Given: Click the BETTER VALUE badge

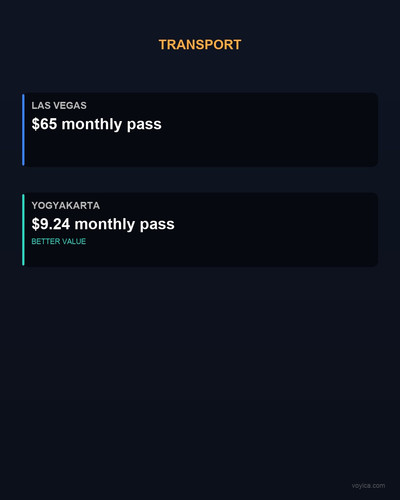Looking at the screenshot, I should click(59, 241).
